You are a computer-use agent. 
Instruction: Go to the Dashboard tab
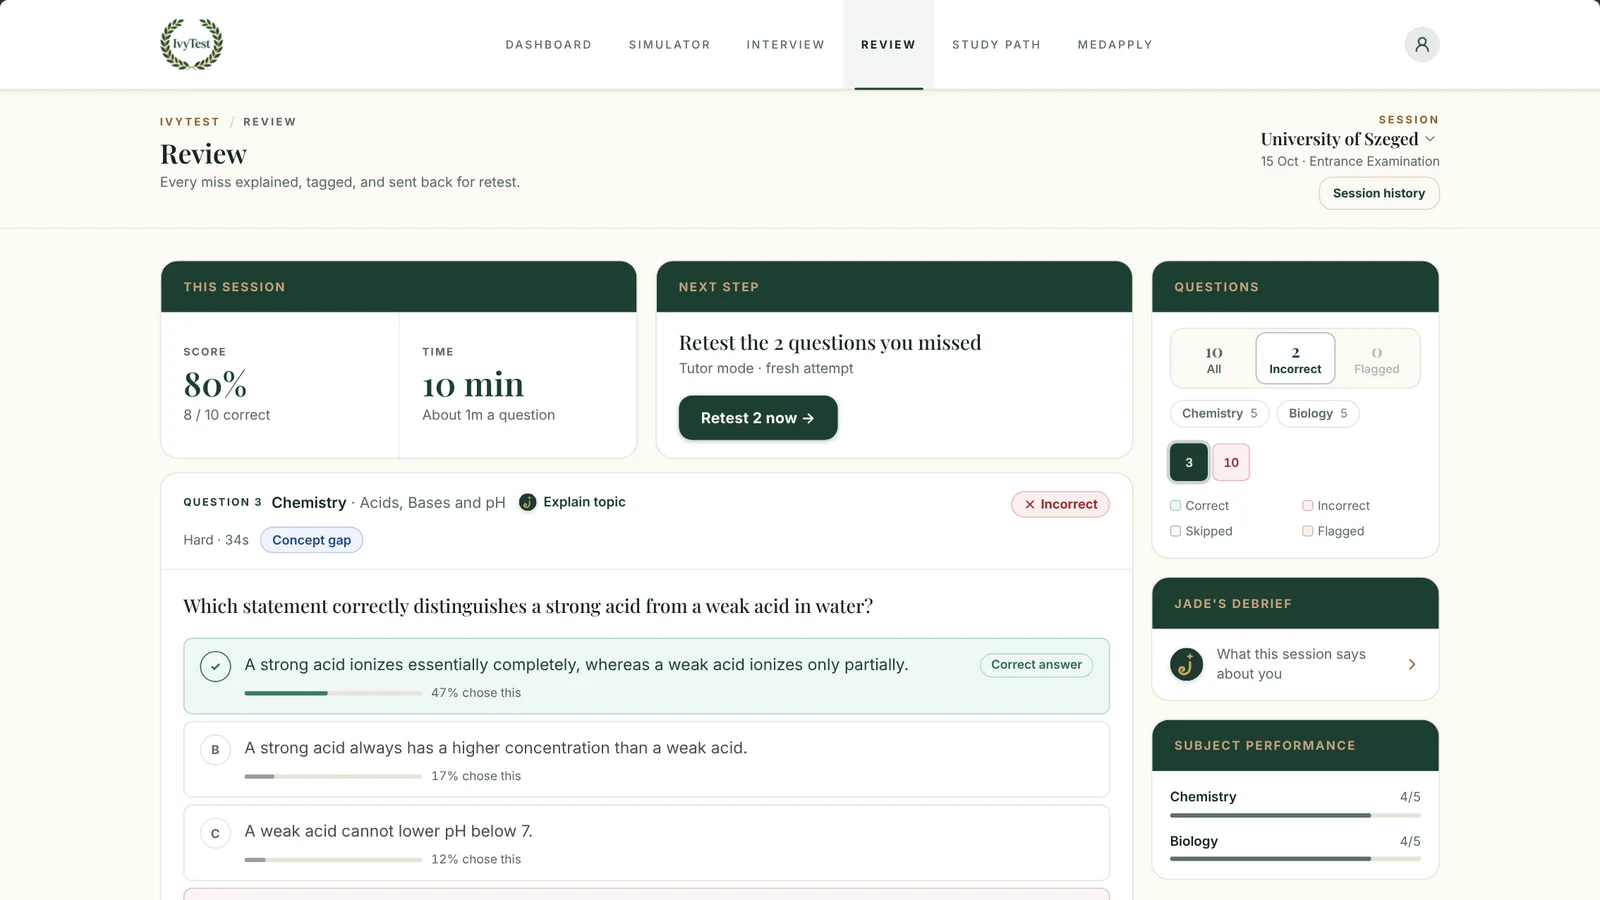(x=548, y=45)
